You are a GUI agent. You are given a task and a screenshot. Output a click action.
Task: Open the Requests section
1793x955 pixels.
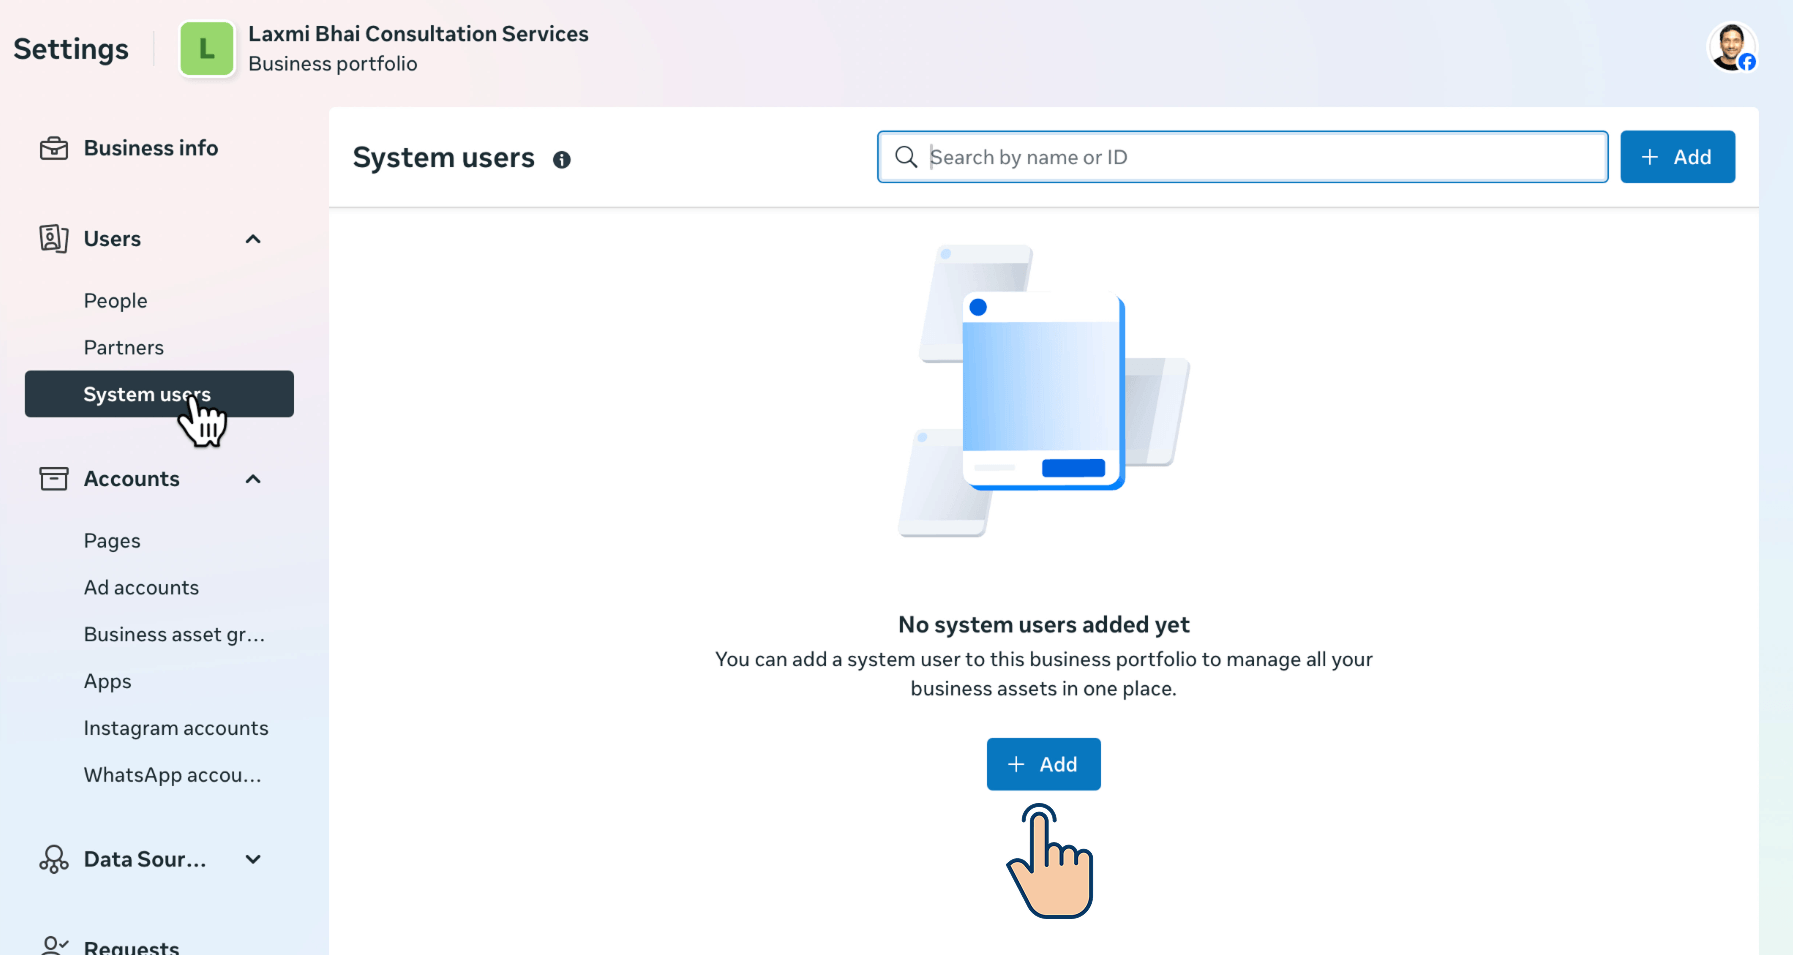point(131,946)
